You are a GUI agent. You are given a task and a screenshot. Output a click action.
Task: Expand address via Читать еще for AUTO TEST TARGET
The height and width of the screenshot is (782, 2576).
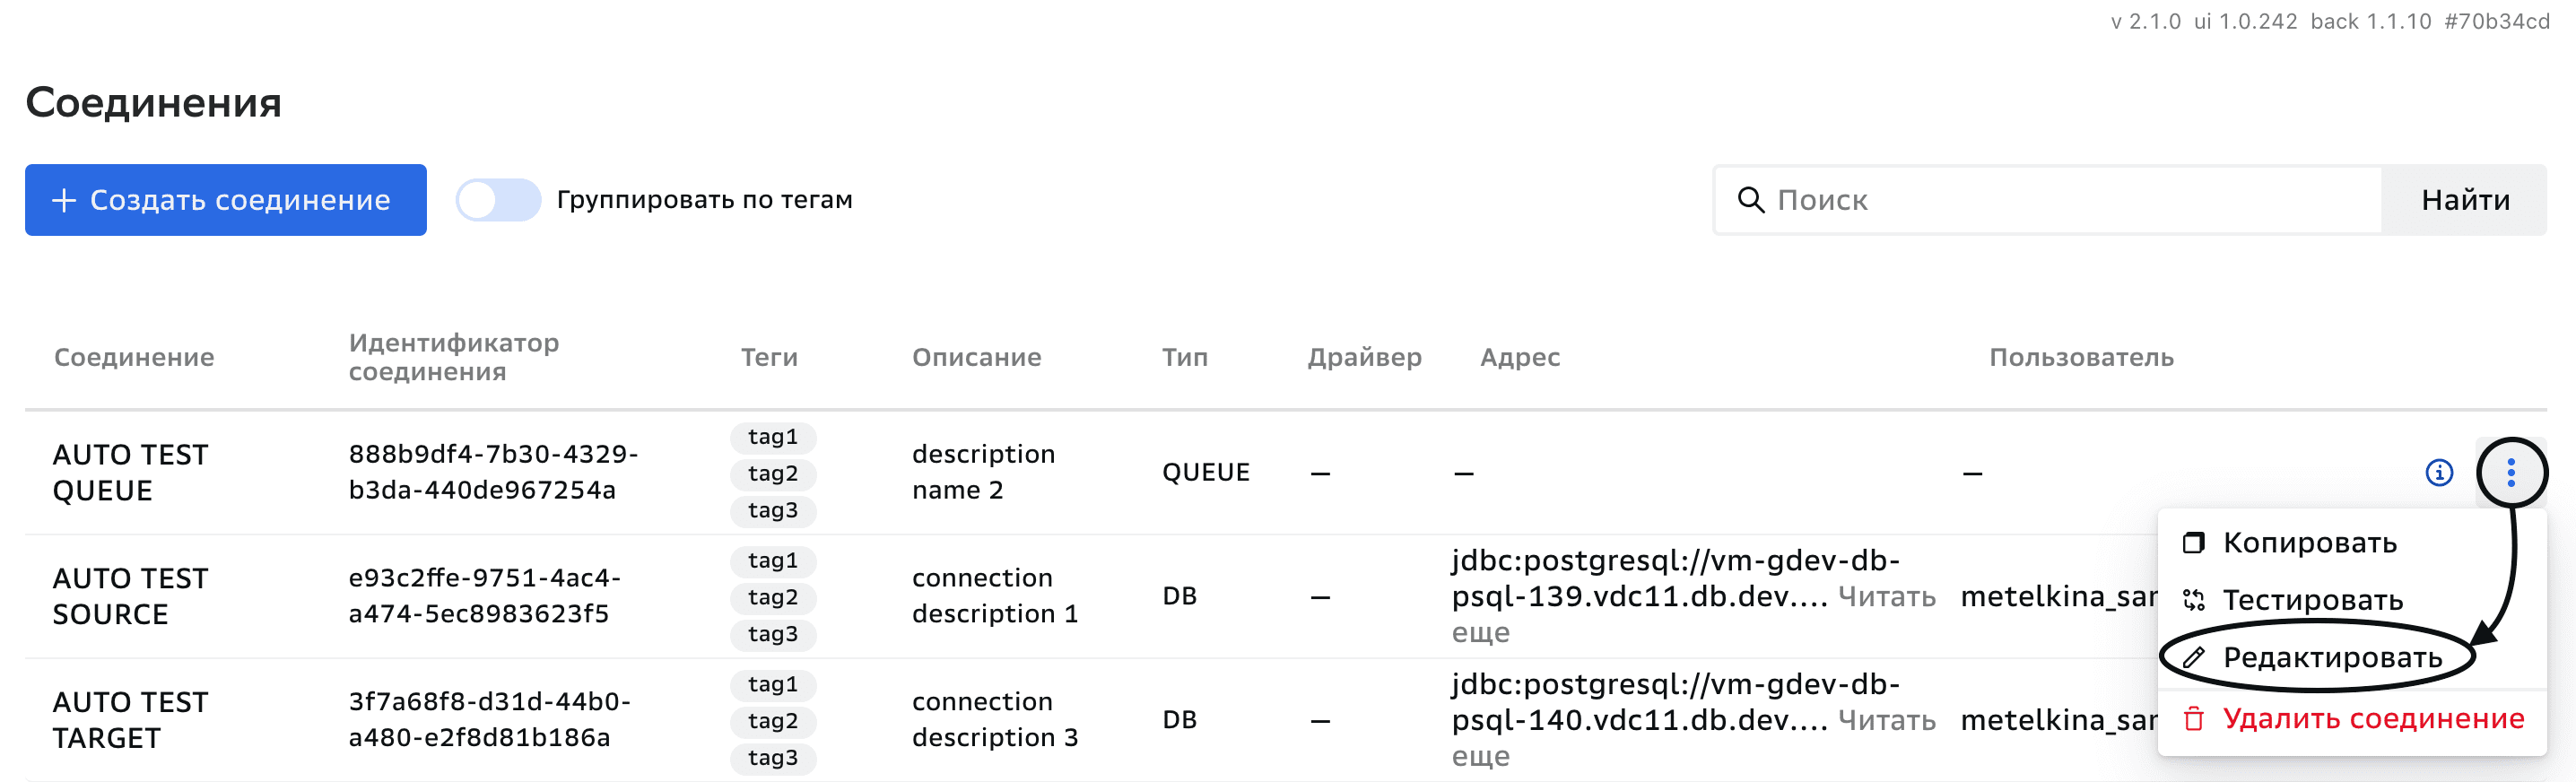pos(1886,721)
